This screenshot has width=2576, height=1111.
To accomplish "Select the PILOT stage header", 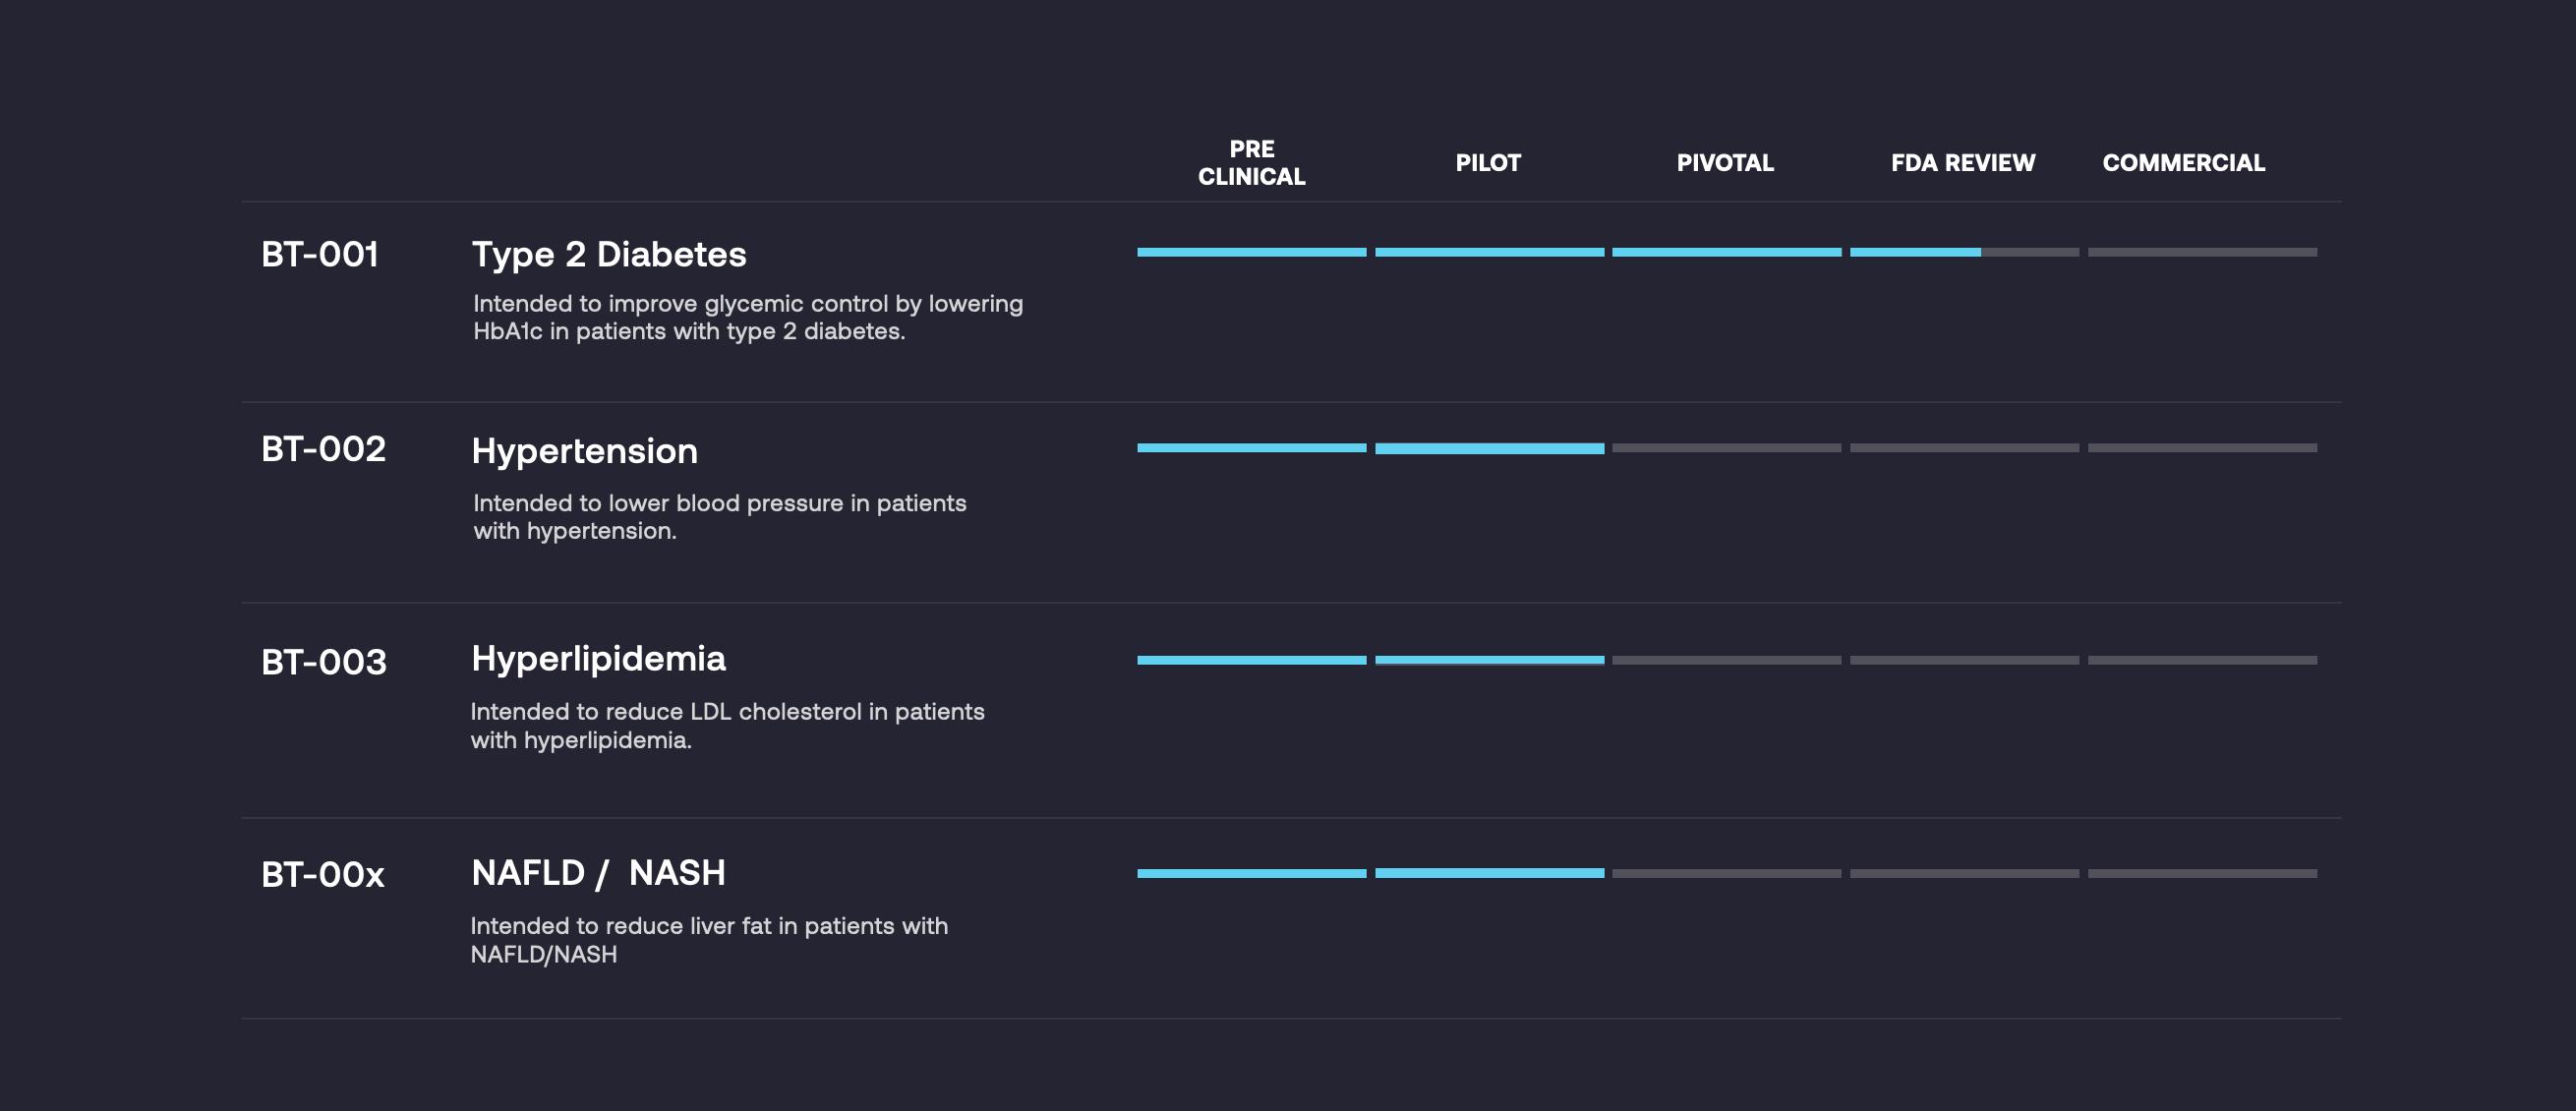I will pos(1488,163).
